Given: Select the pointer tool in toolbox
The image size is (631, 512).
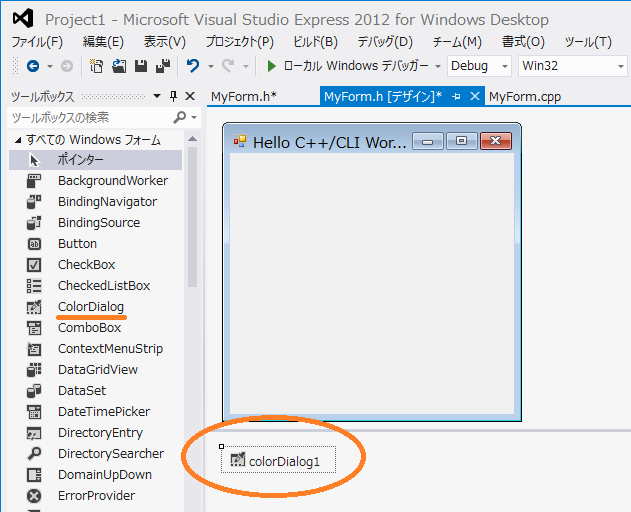Looking at the screenshot, I should [96, 160].
